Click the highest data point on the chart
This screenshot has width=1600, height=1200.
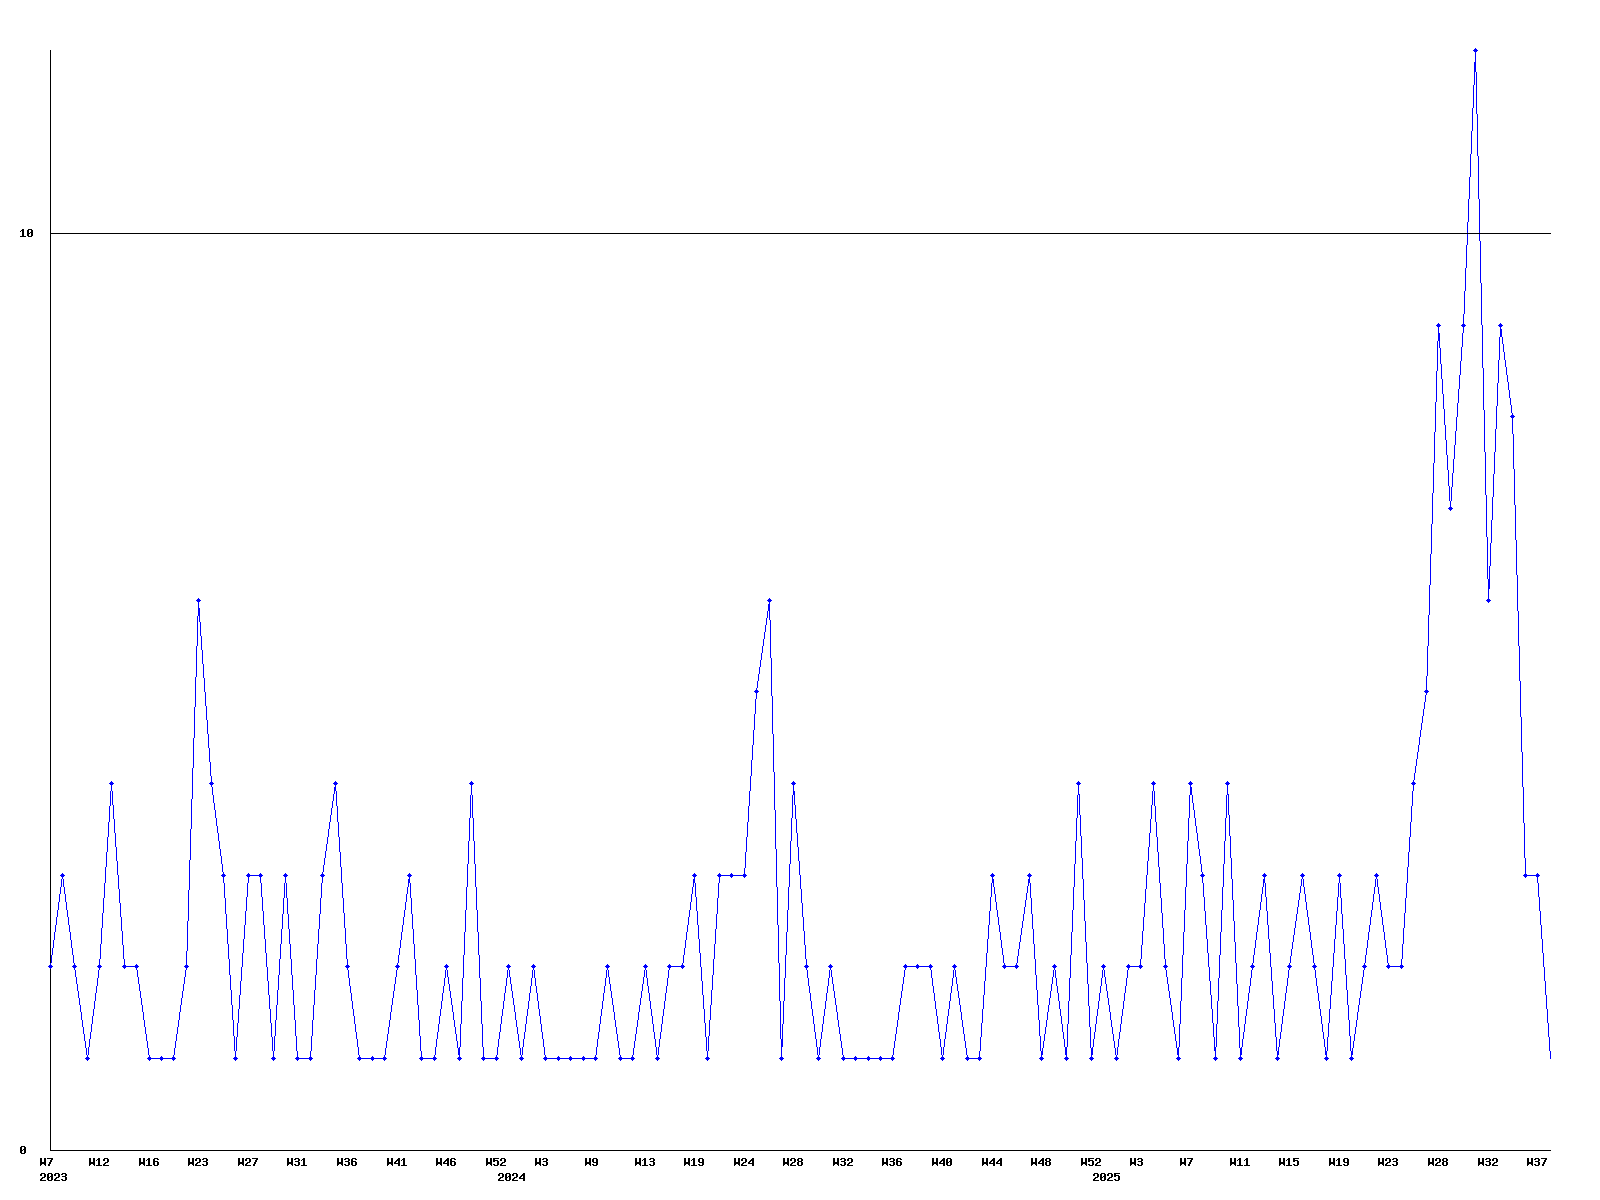click(x=1475, y=50)
